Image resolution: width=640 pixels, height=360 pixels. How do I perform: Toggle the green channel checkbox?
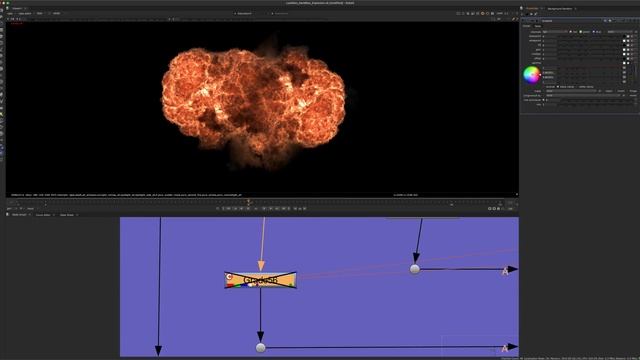pyautogui.click(x=580, y=32)
